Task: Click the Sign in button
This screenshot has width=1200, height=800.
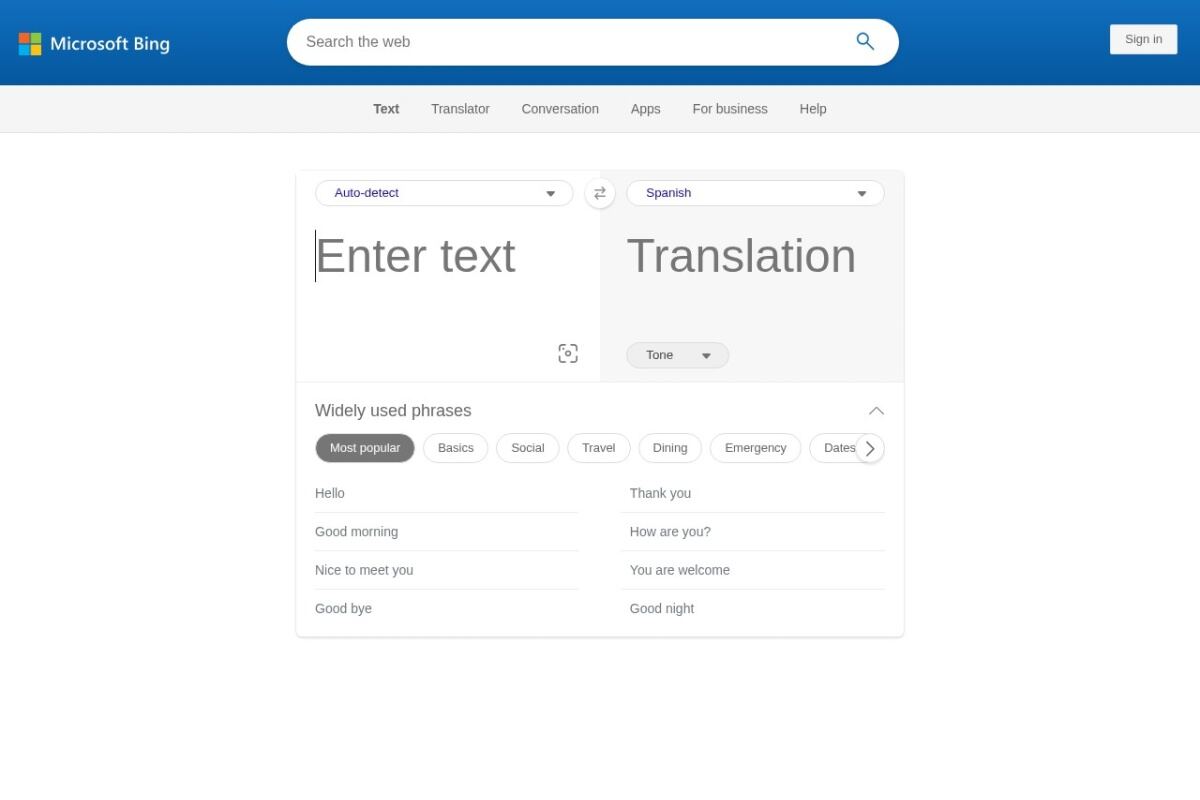Action: pyautogui.click(x=1143, y=39)
